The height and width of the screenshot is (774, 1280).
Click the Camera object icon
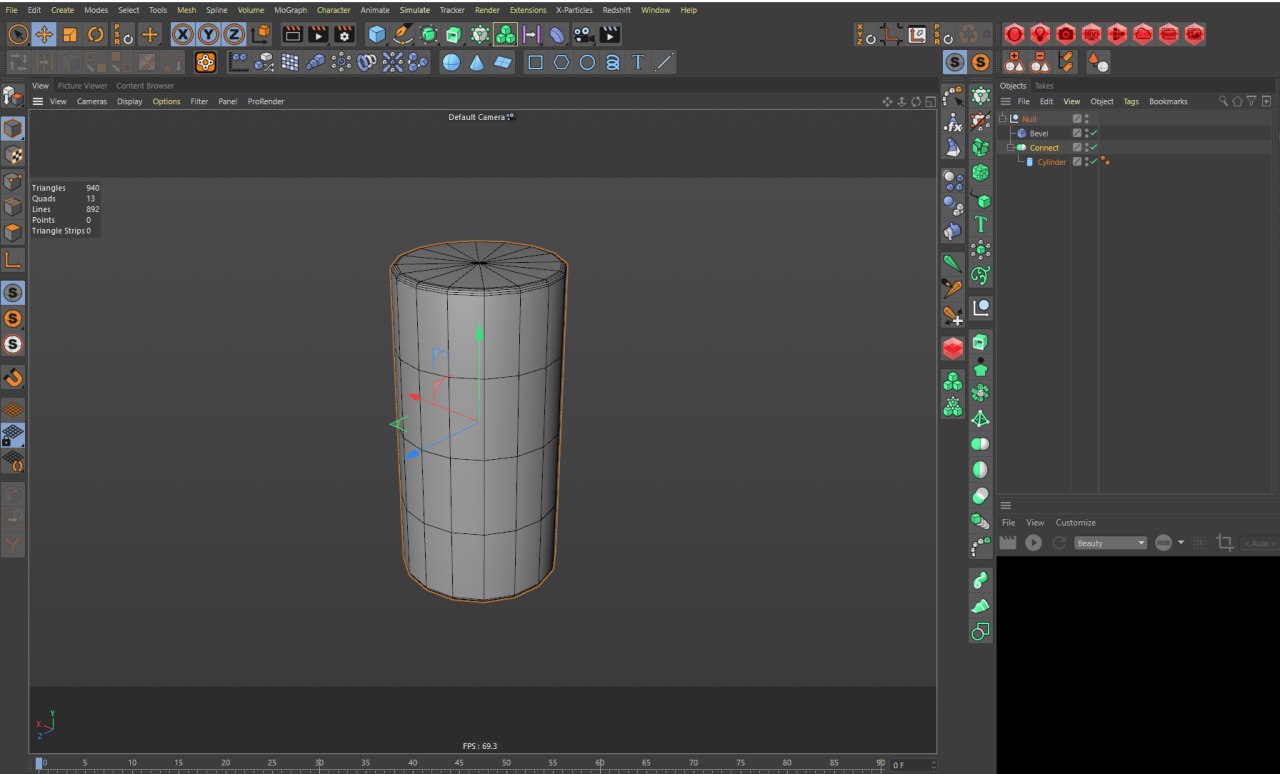pos(583,35)
